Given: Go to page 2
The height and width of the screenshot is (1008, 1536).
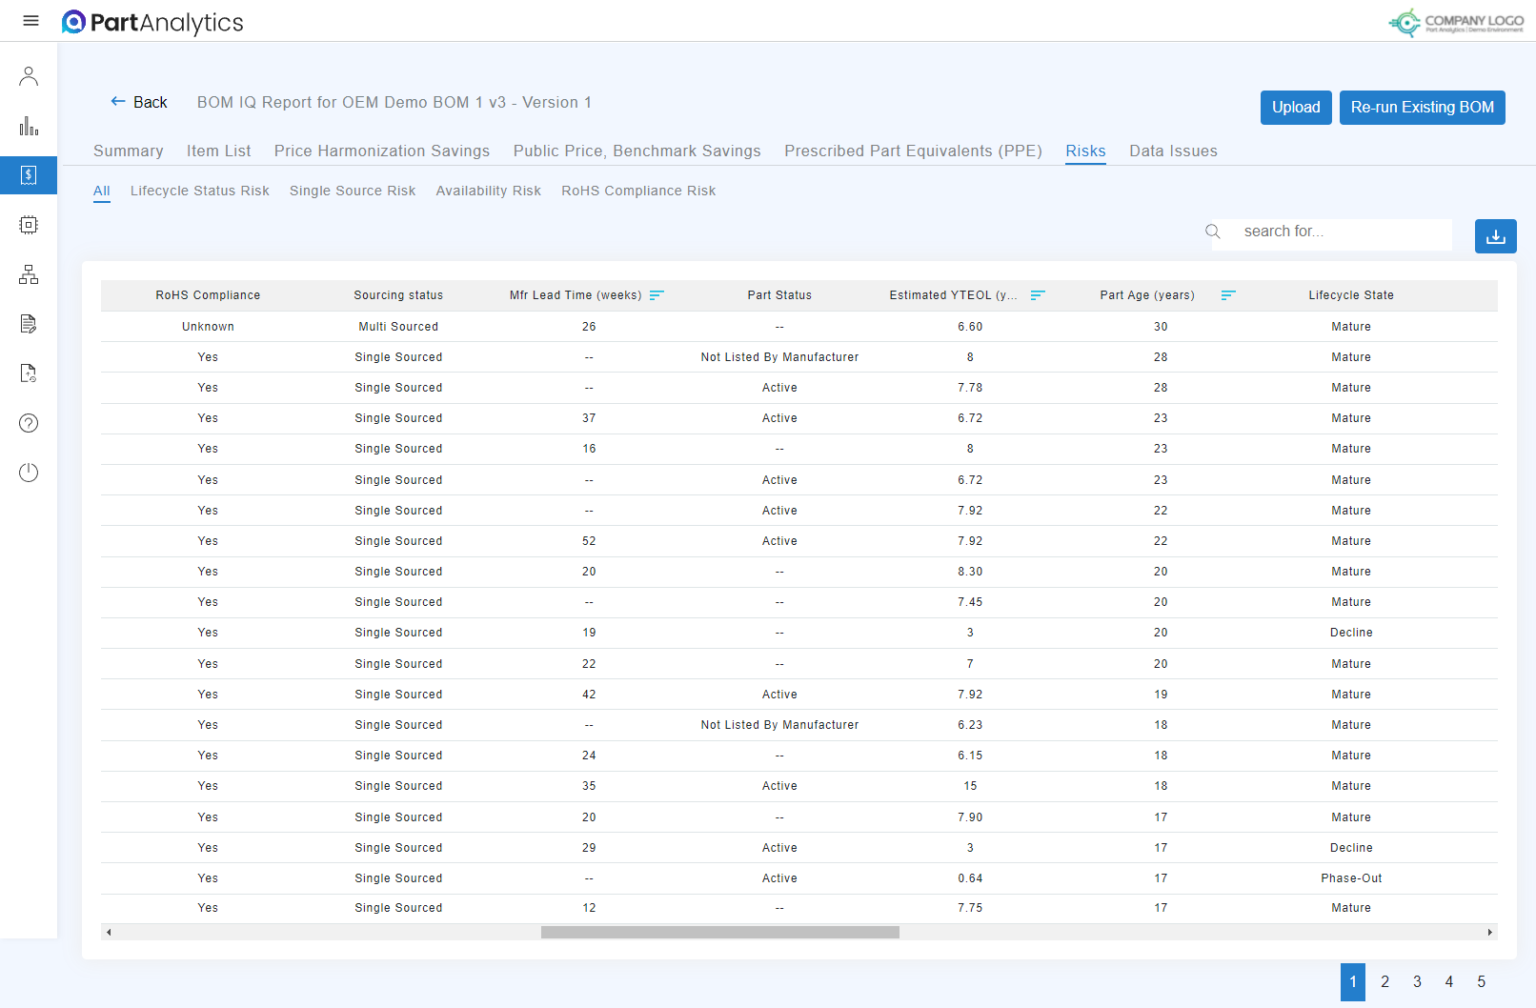Looking at the screenshot, I should click(x=1385, y=982).
